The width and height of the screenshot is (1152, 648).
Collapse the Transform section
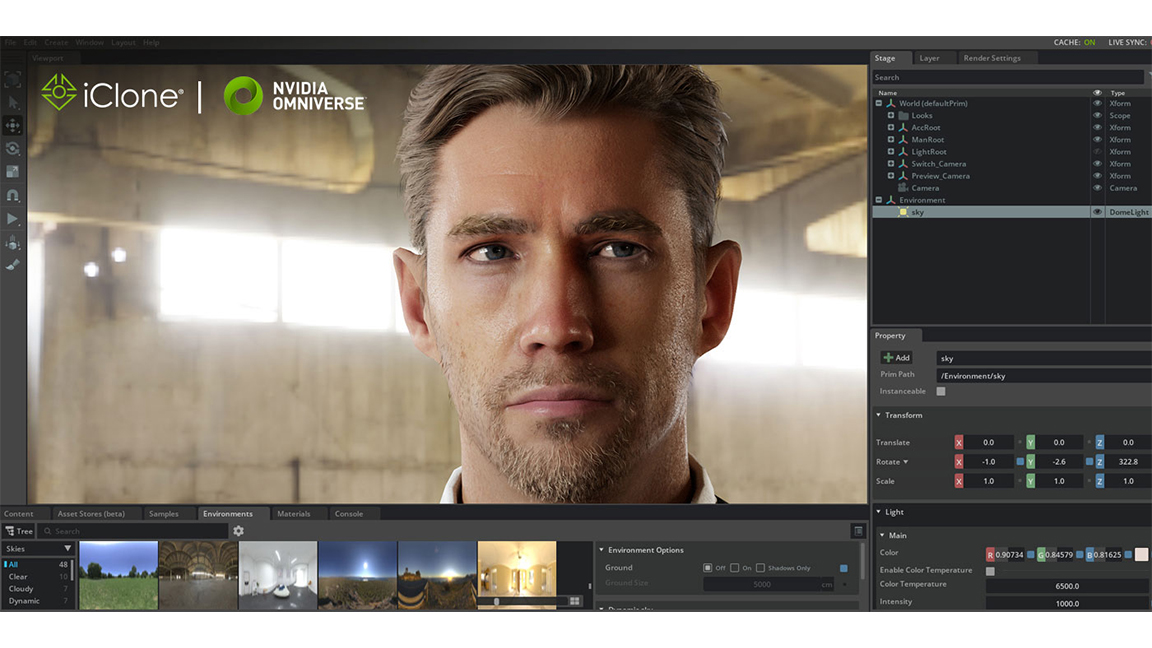(x=879, y=415)
